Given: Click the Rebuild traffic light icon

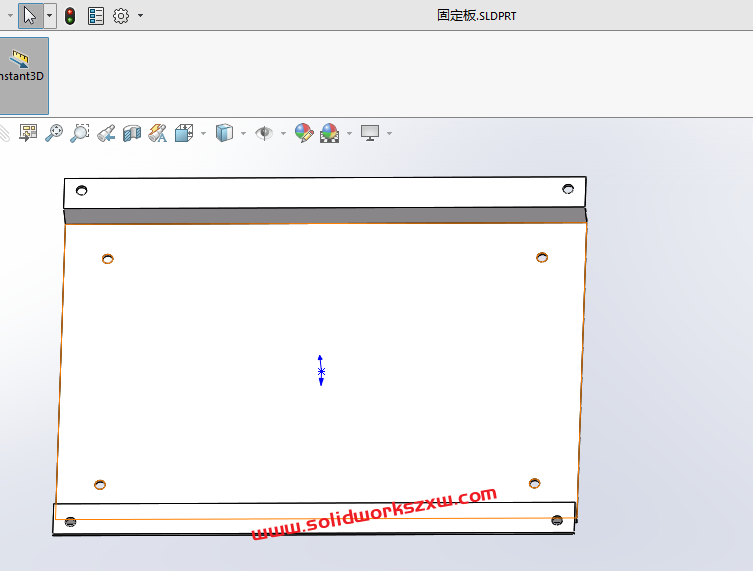Looking at the screenshot, I should coord(70,16).
